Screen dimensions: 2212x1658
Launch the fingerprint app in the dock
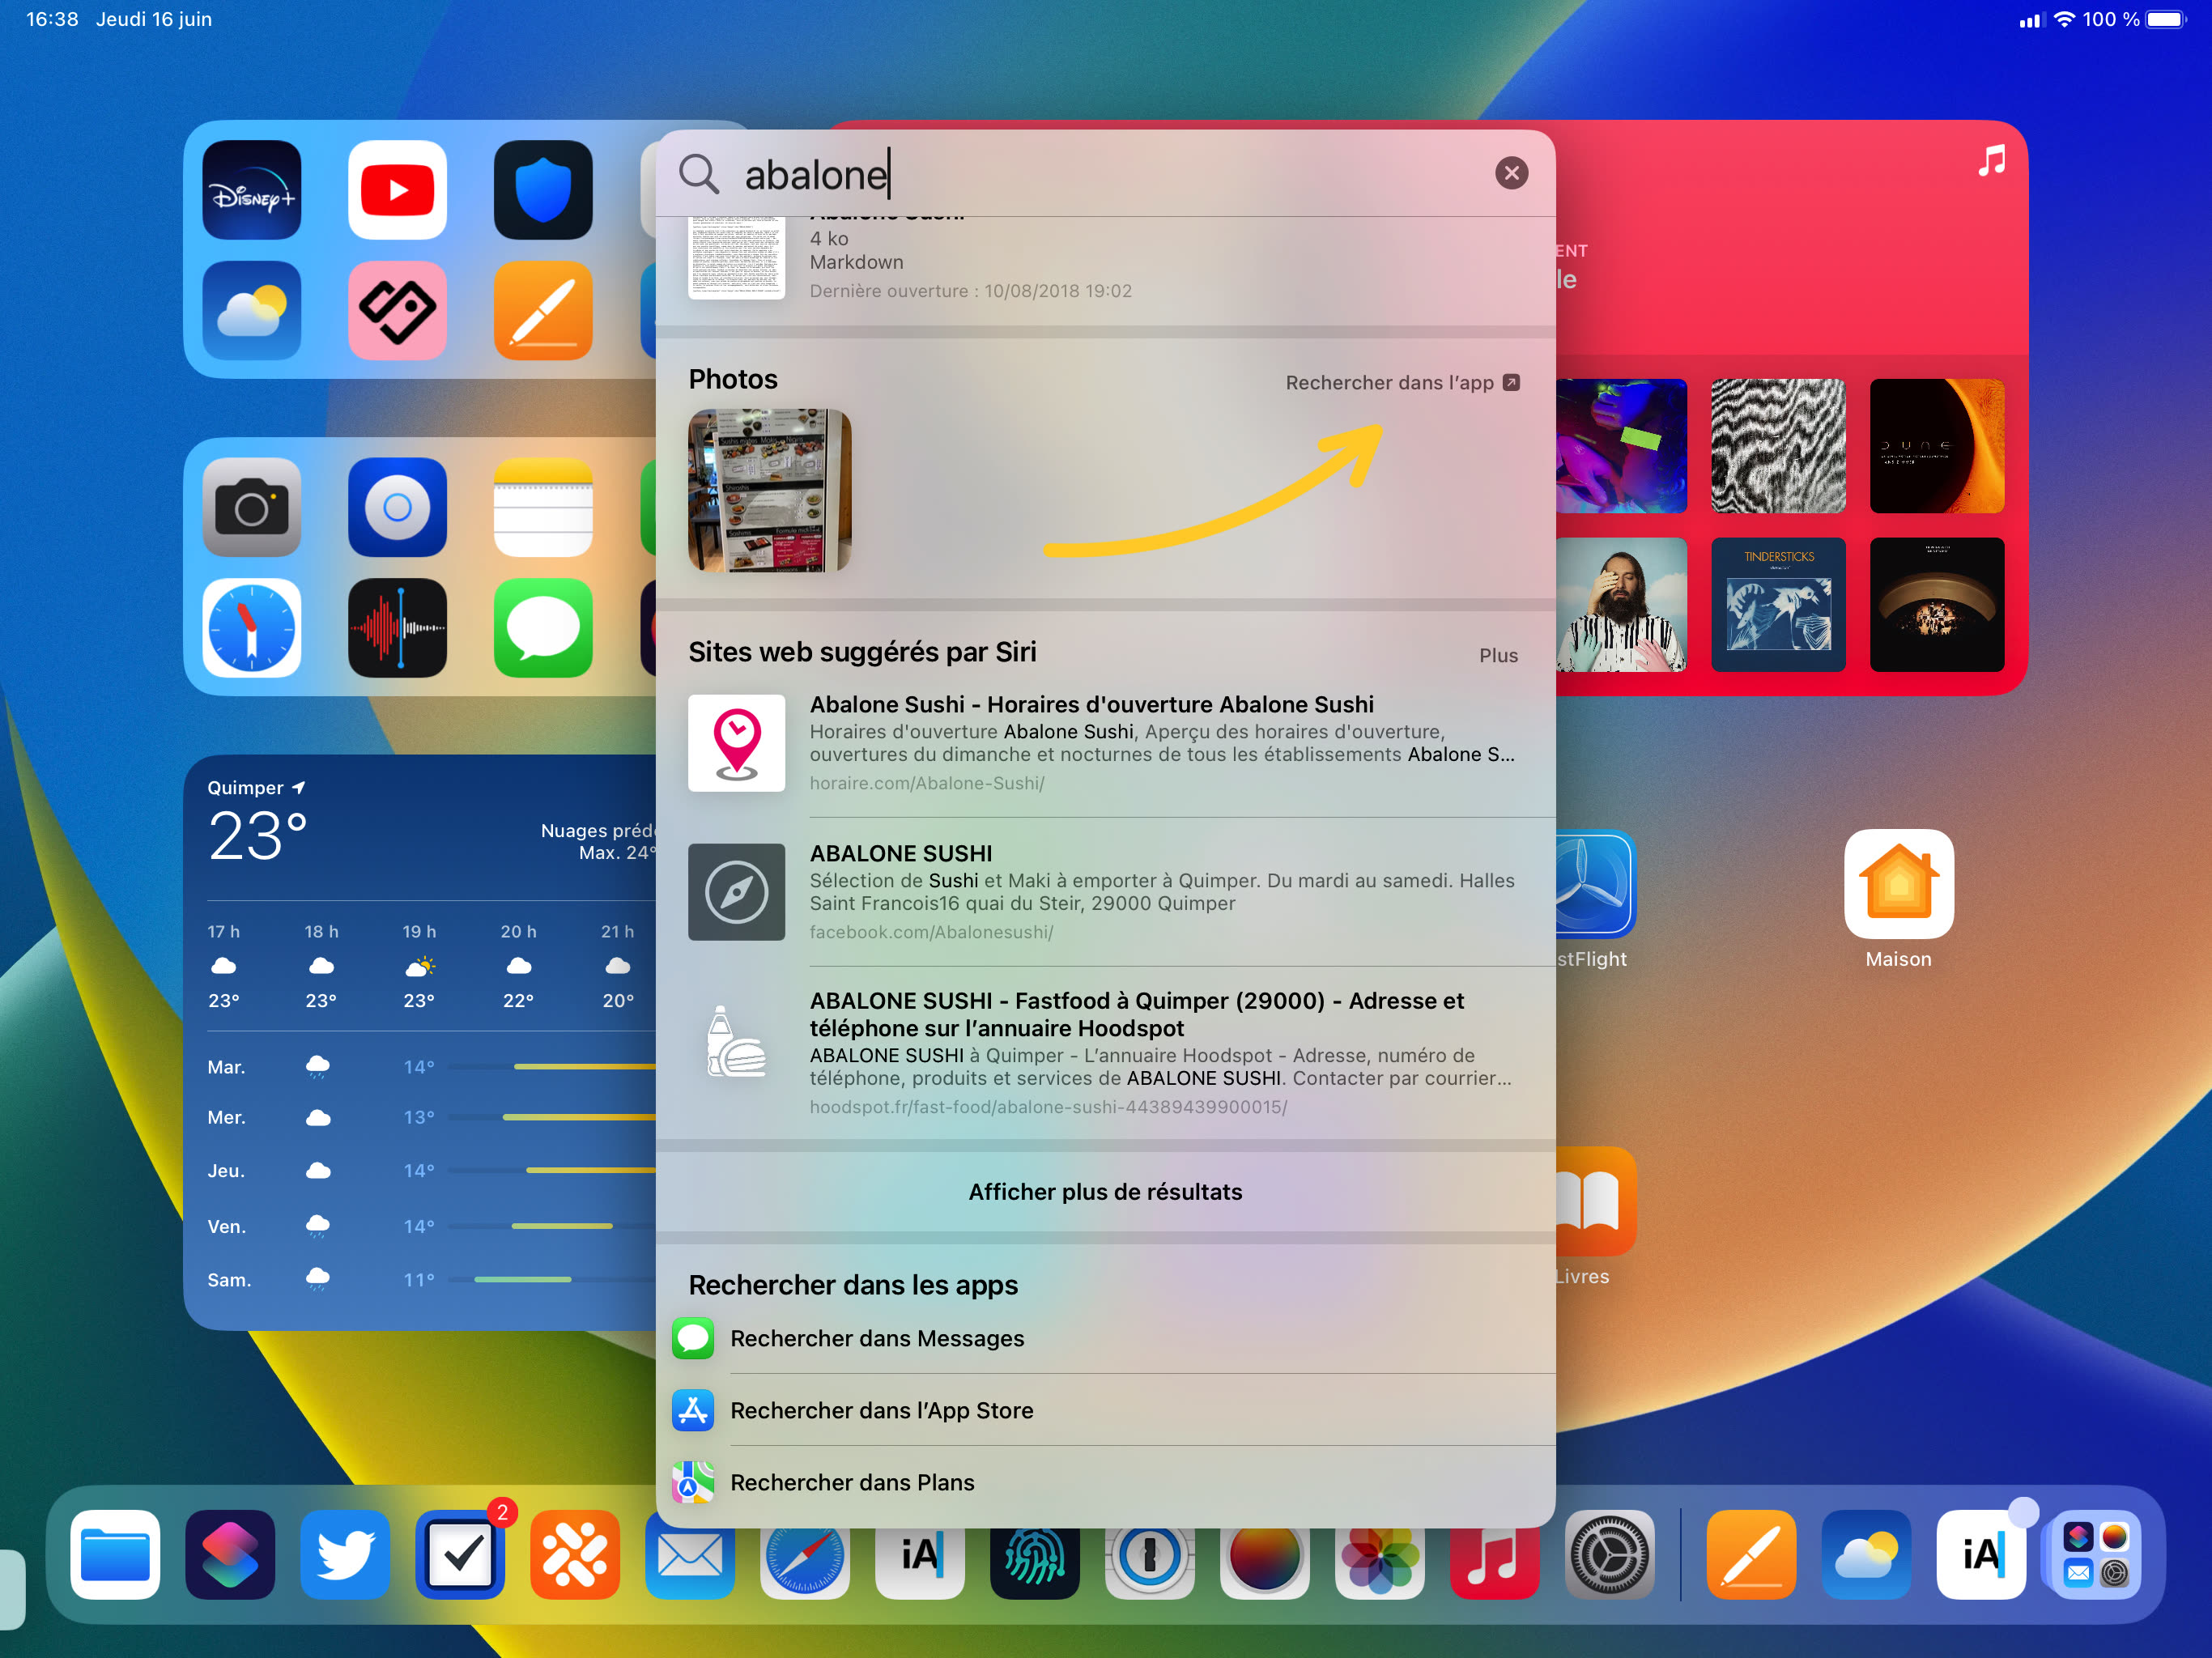click(1035, 1562)
